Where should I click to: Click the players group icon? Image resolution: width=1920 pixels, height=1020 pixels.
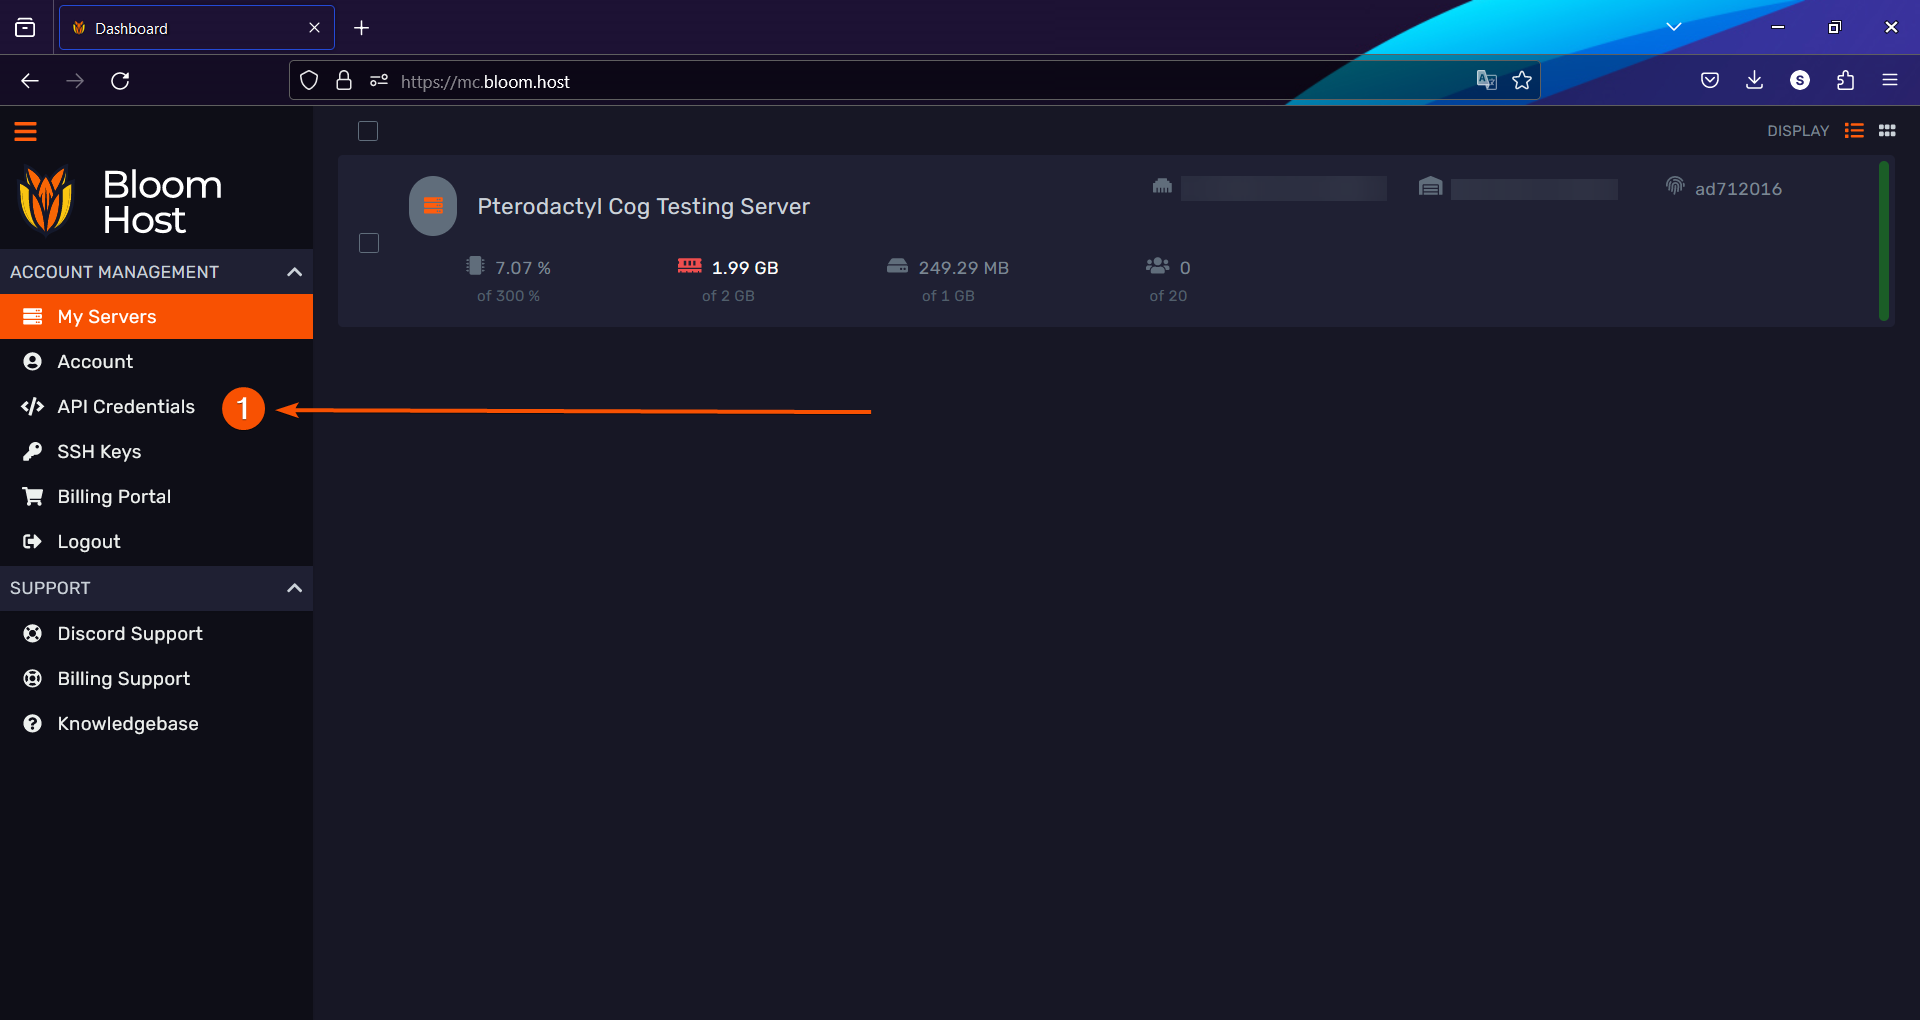1157,265
